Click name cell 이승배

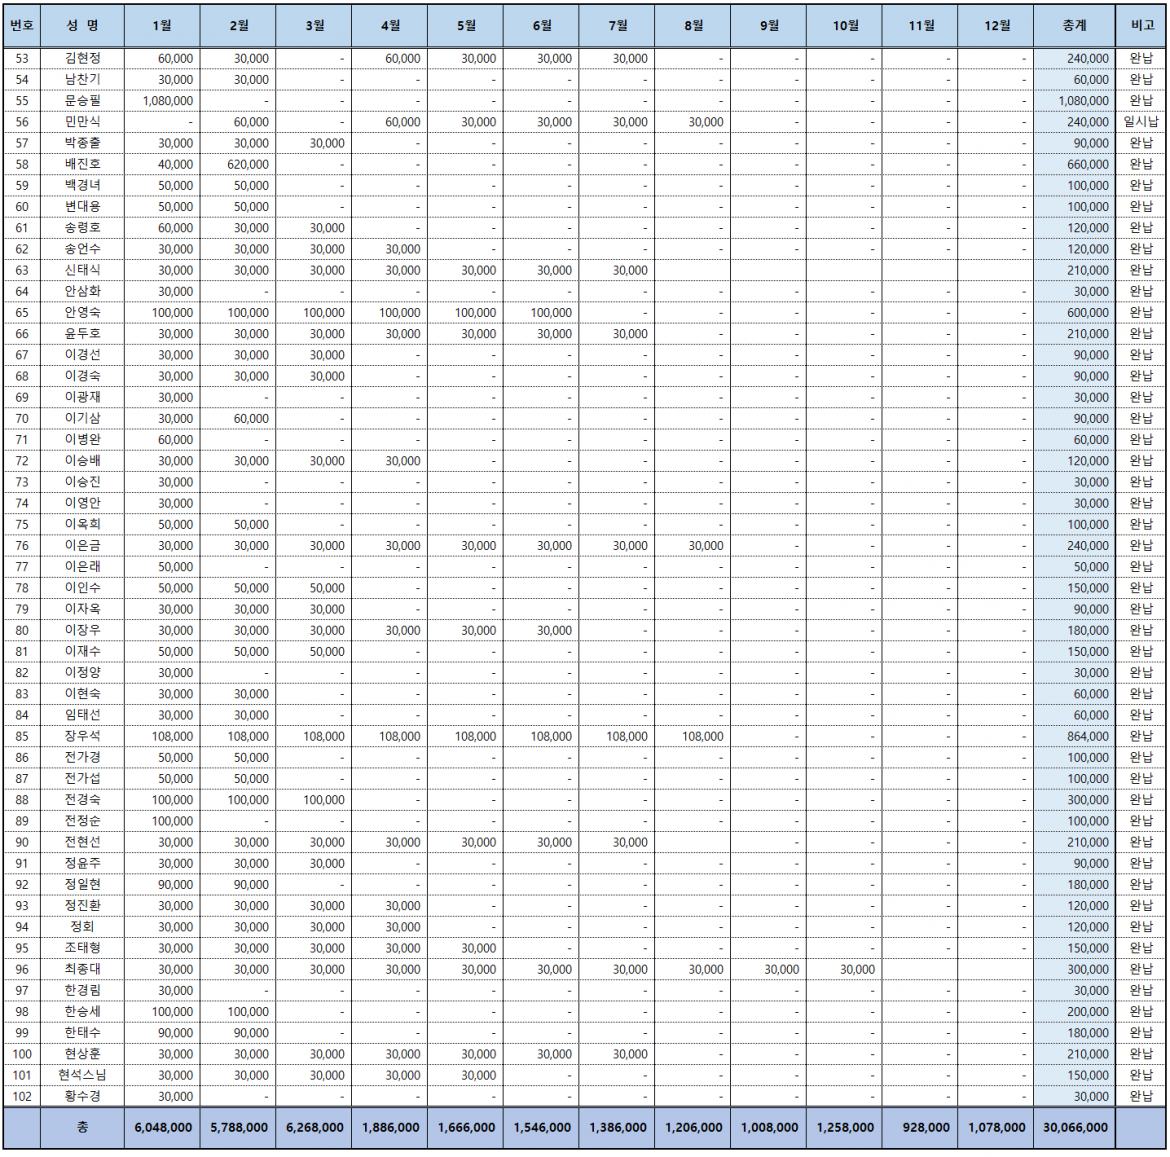(x=82, y=461)
